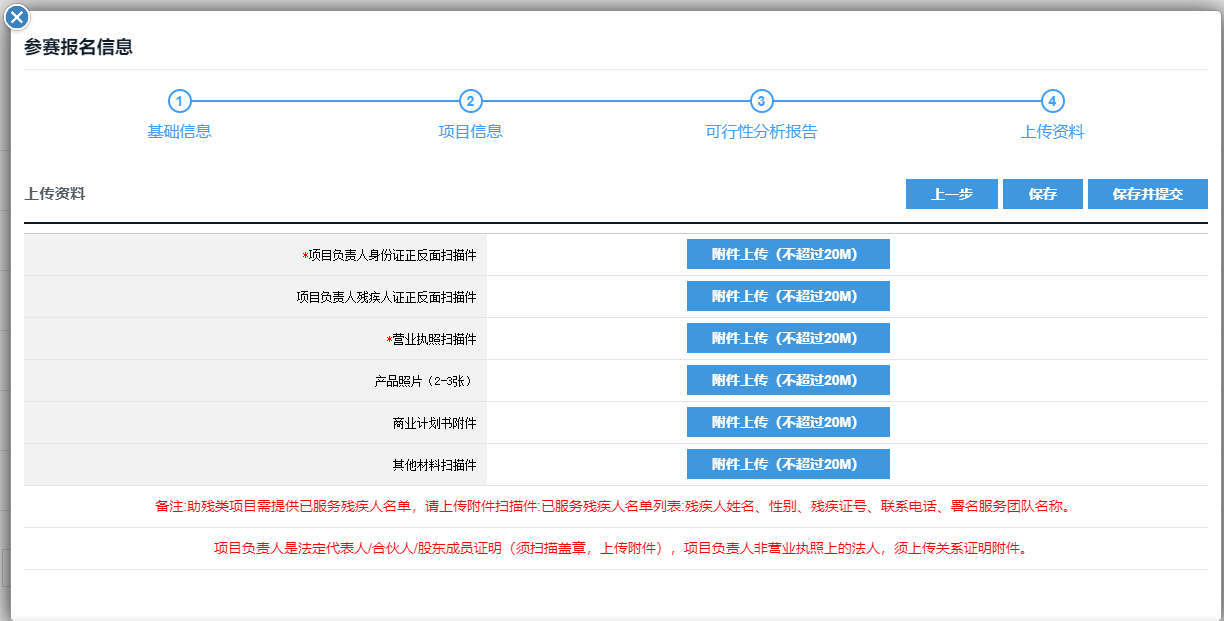
Task: Open the 基础信息 step label
Action: point(179,132)
